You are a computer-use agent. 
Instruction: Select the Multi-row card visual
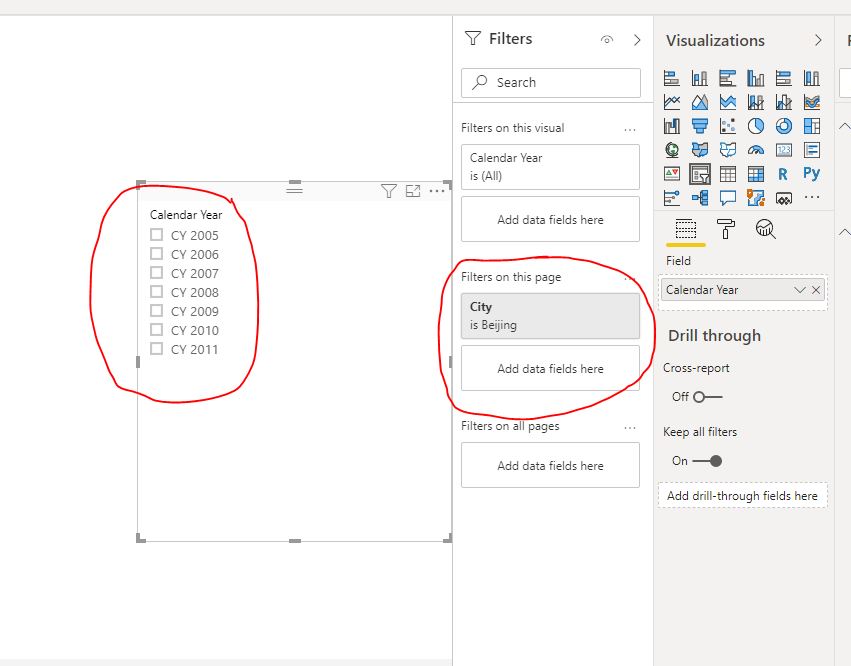tap(812, 150)
